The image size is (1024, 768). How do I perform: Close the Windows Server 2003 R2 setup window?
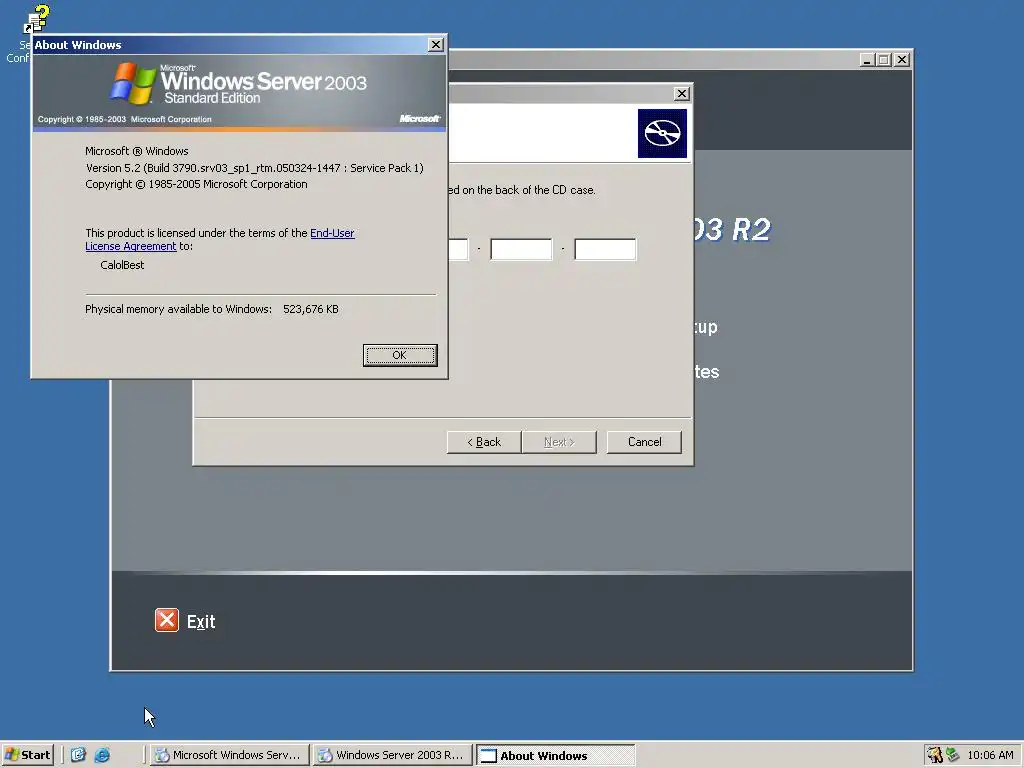click(902, 59)
